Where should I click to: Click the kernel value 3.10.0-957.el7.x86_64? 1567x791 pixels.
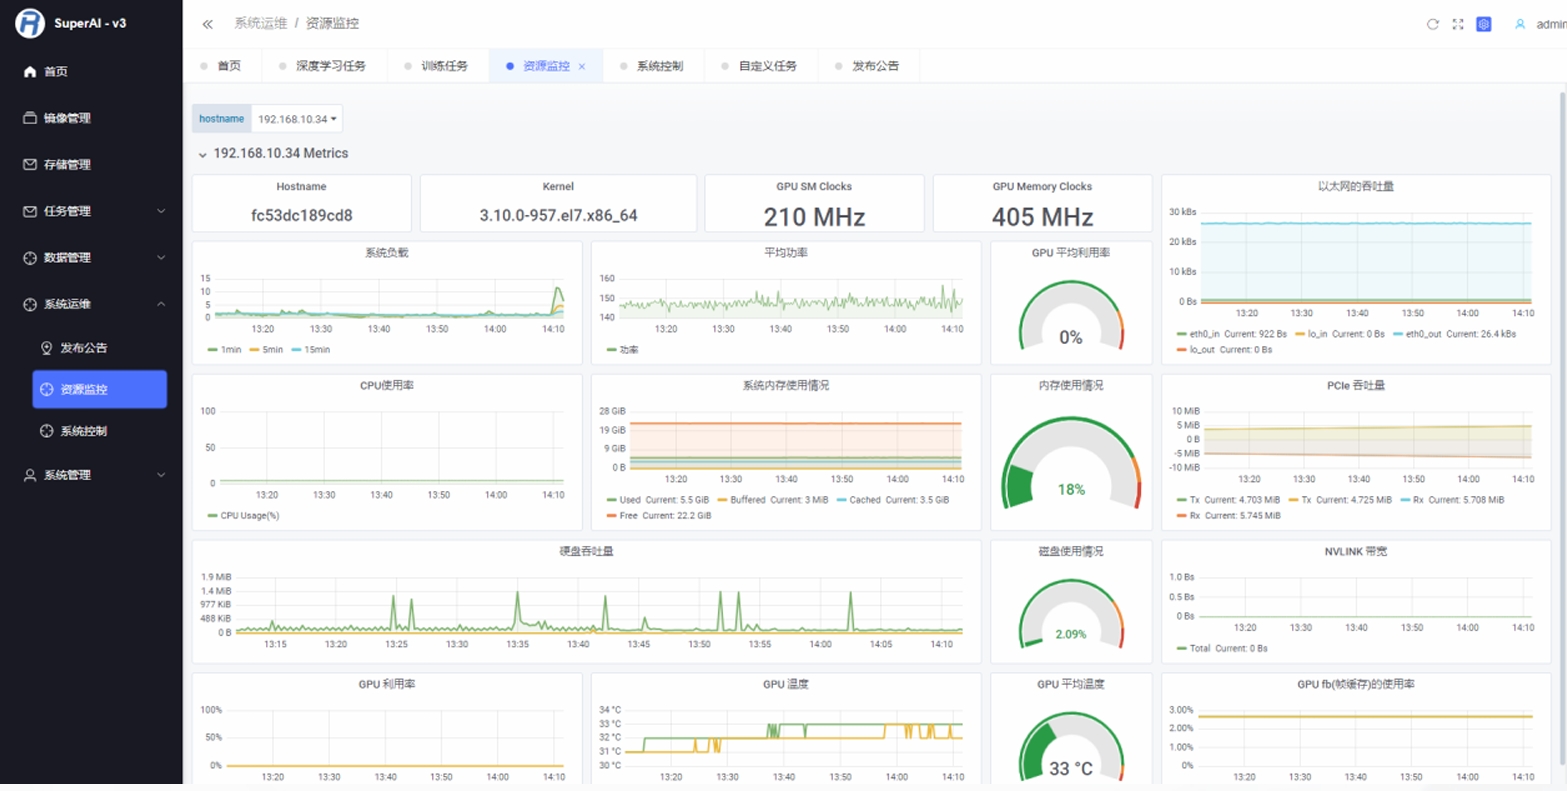tap(558, 215)
